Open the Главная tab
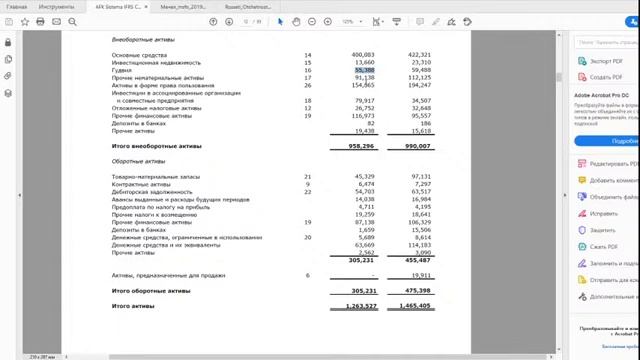Viewport: 640px width, 360px height. (x=17, y=7)
